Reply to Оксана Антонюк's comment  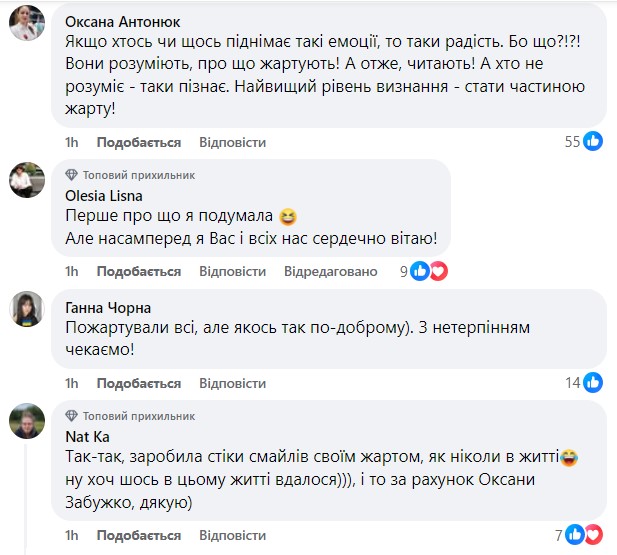(232, 142)
